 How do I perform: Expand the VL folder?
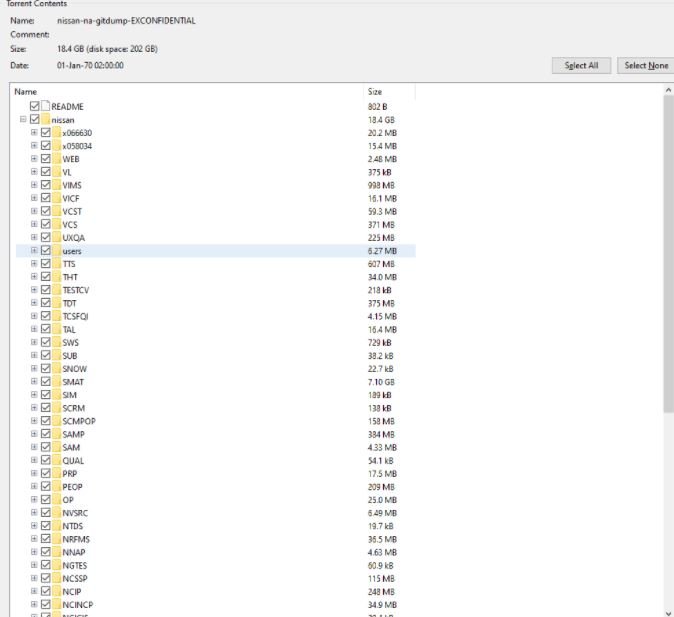click(x=34, y=172)
